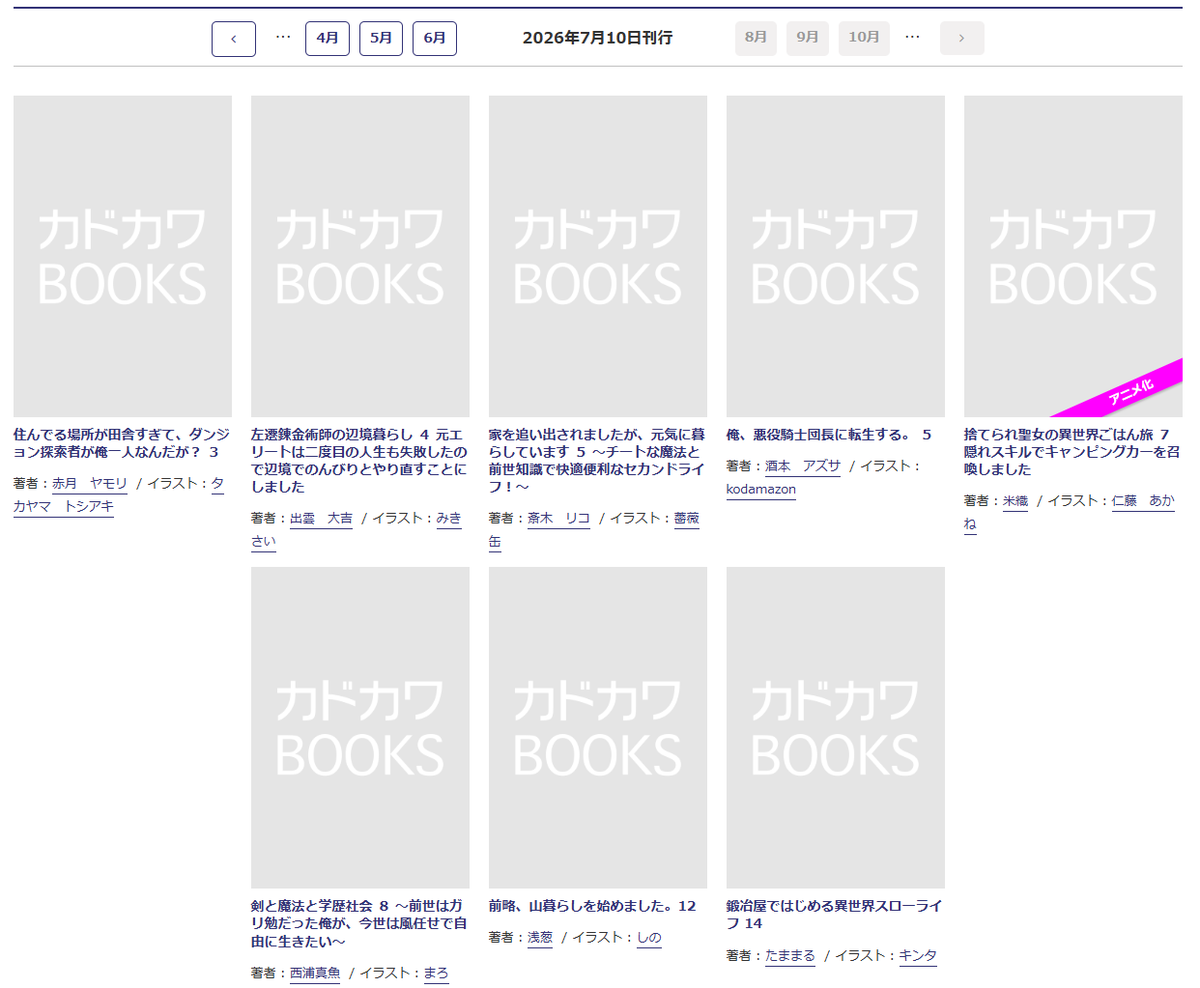Open title 左遷錬金術師の辺境暮らし 4
The width and height of the screenshot is (1200, 988).
(359, 460)
